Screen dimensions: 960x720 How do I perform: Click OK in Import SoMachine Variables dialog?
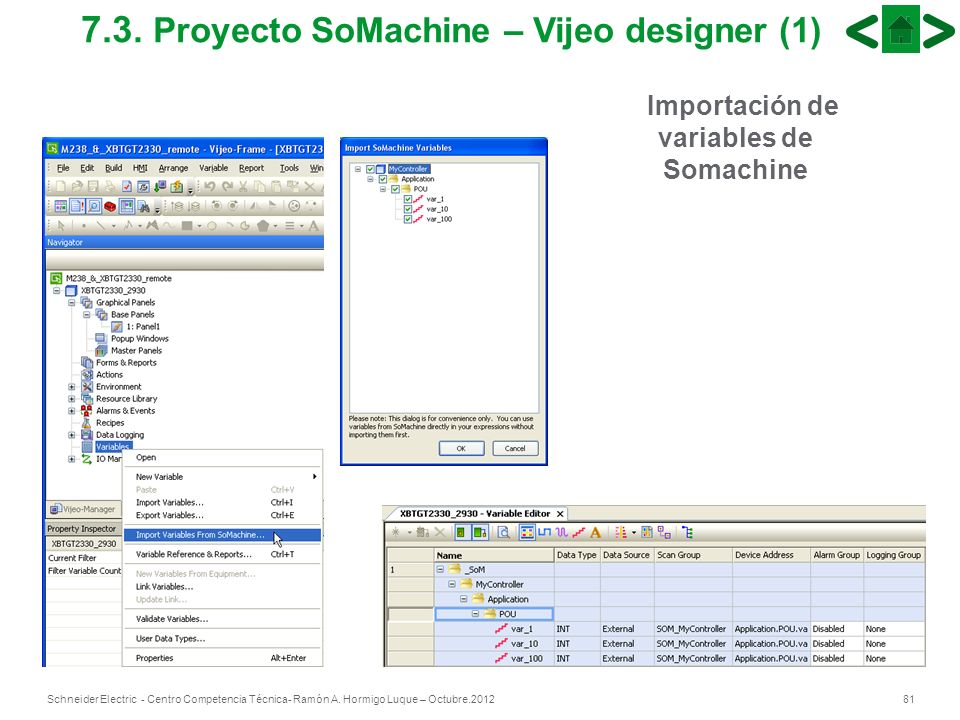461,448
